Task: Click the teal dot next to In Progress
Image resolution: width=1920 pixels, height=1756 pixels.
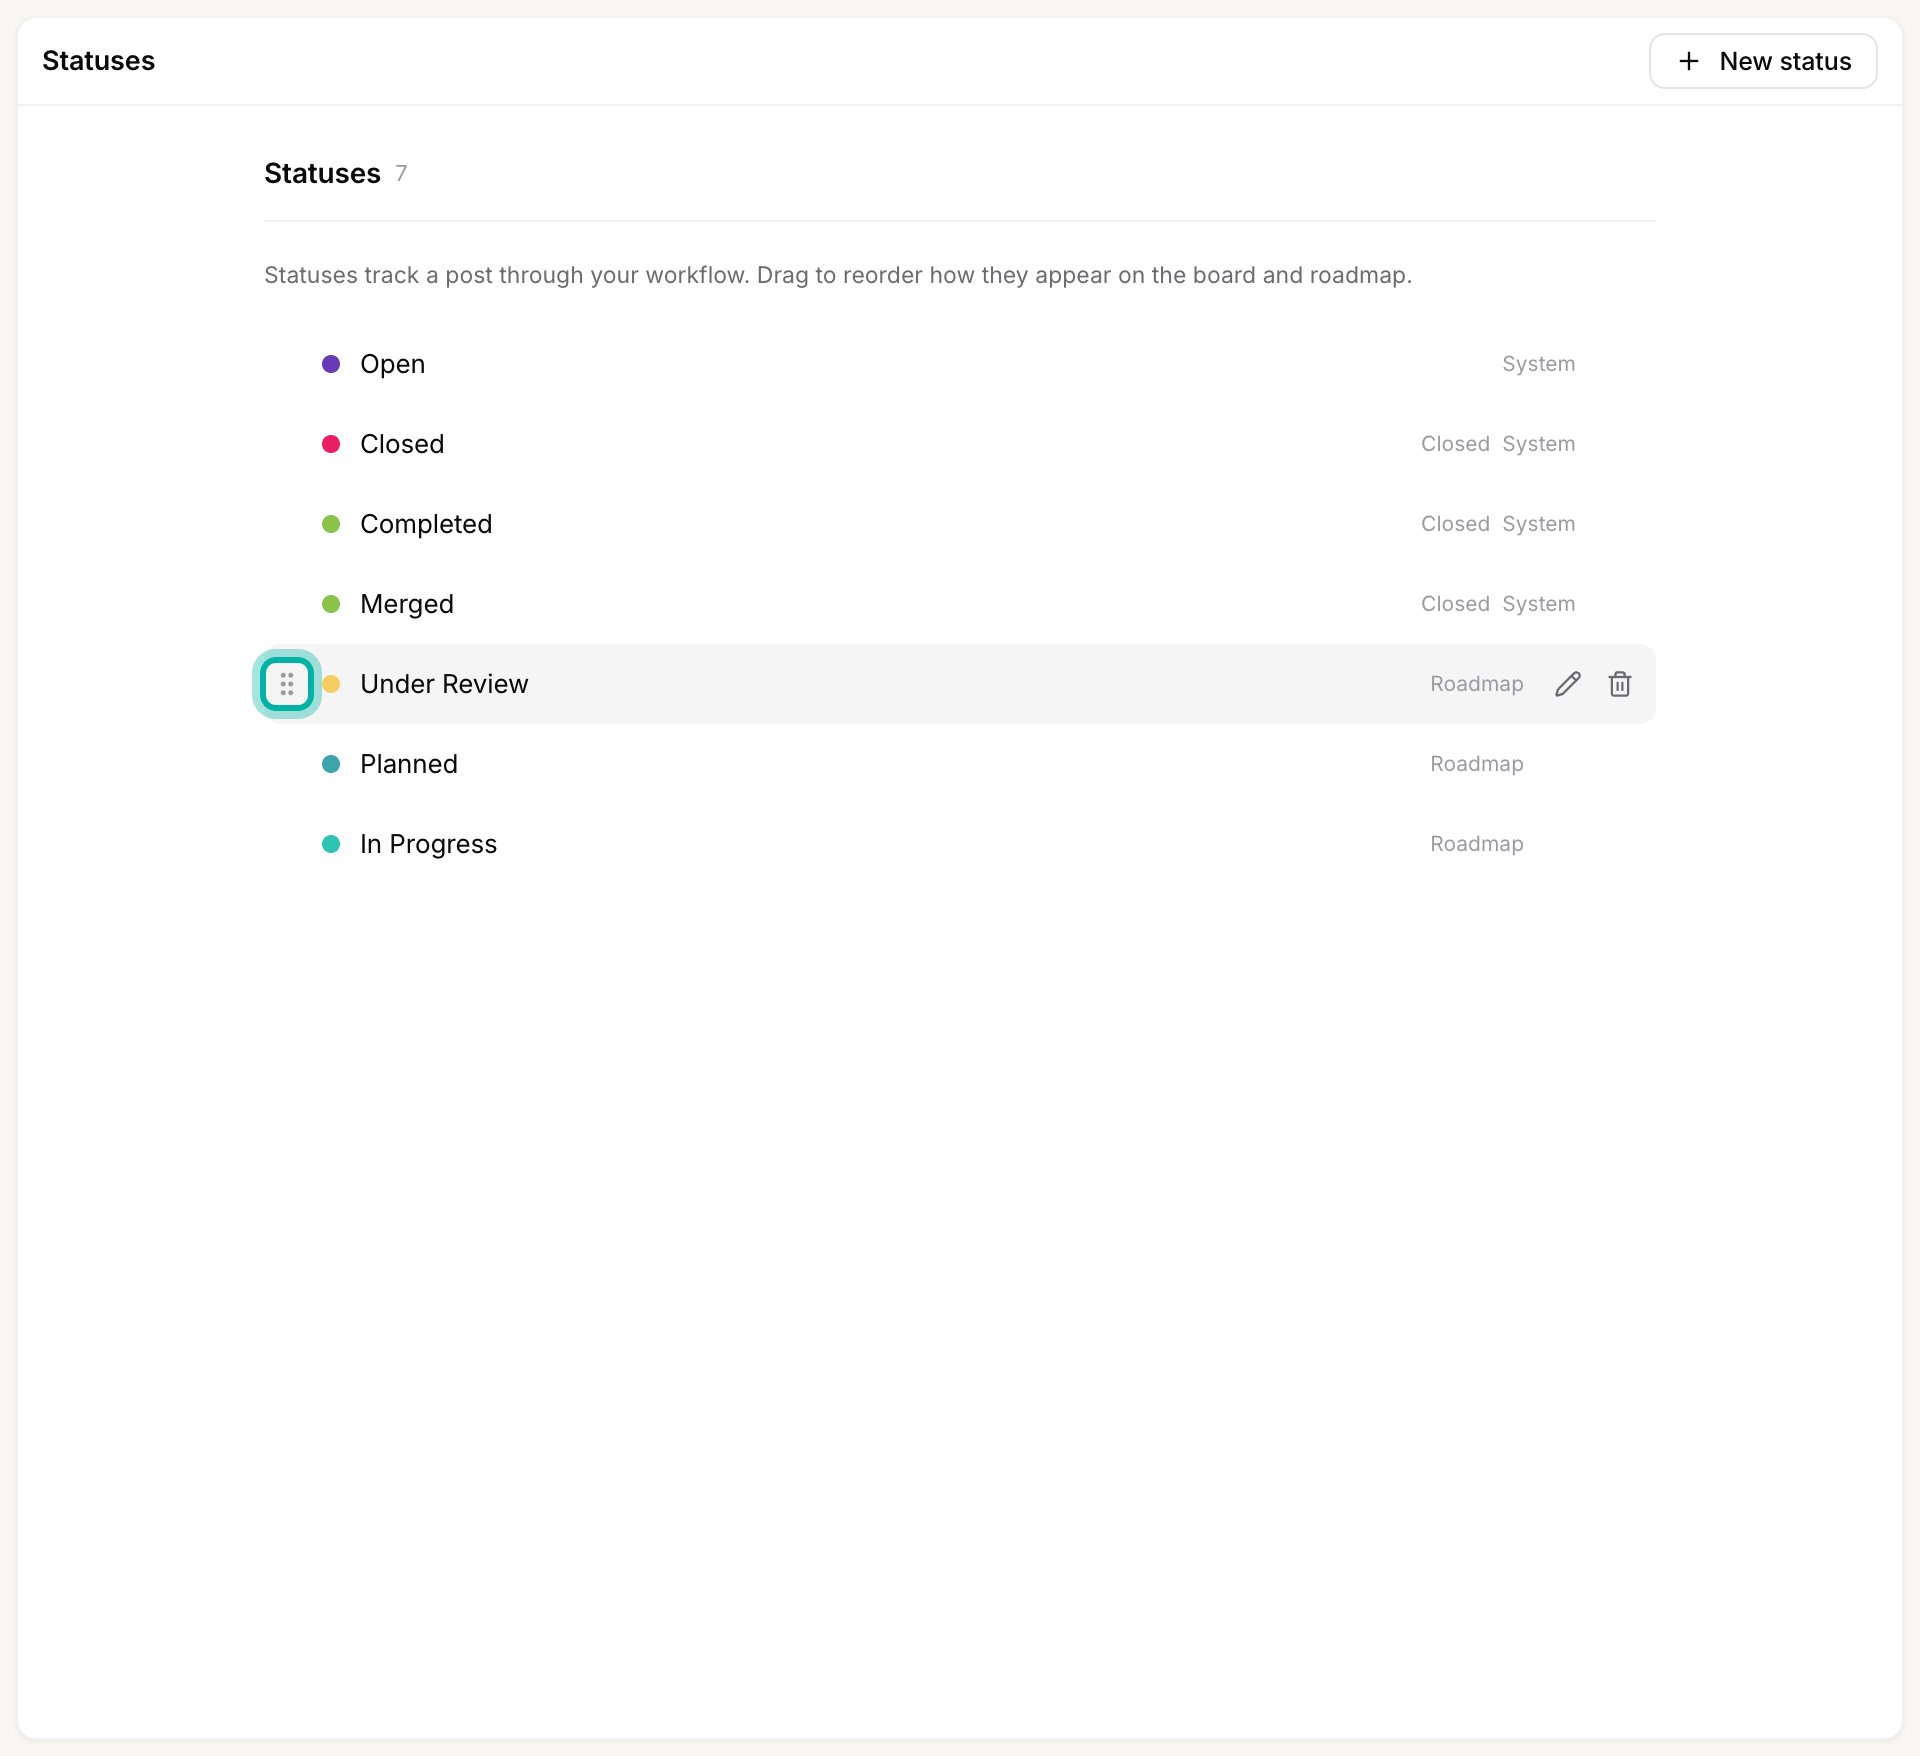Action: 331,844
